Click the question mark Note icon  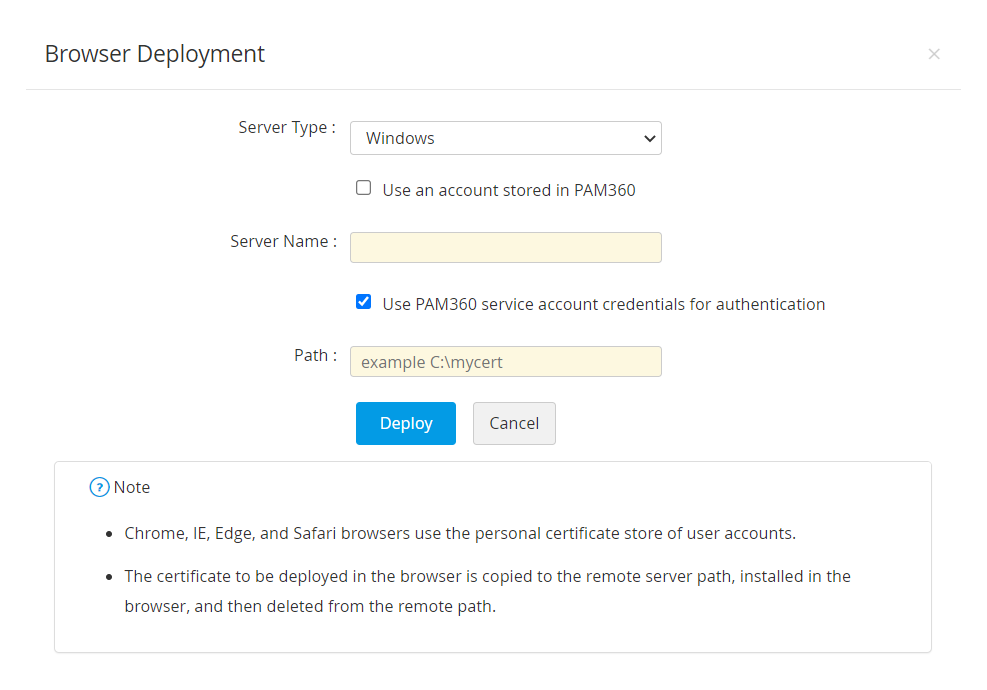tap(99, 487)
